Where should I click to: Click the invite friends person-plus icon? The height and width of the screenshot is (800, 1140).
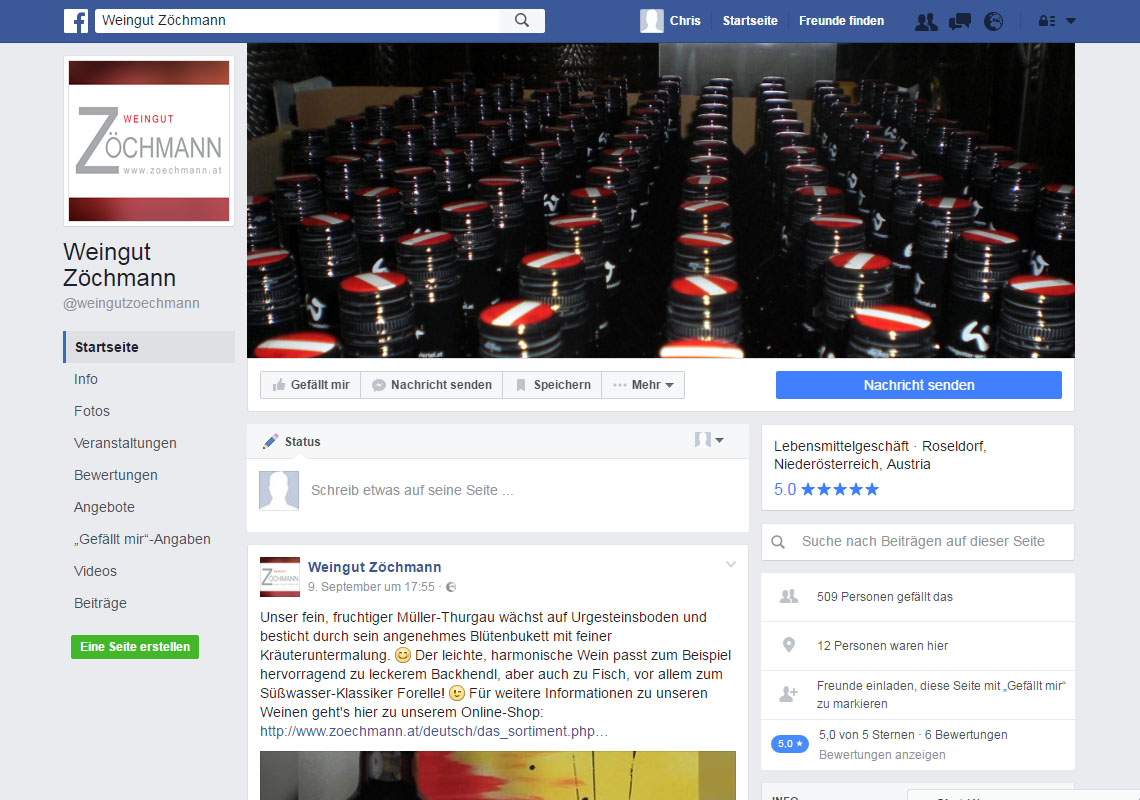pyautogui.click(x=788, y=694)
